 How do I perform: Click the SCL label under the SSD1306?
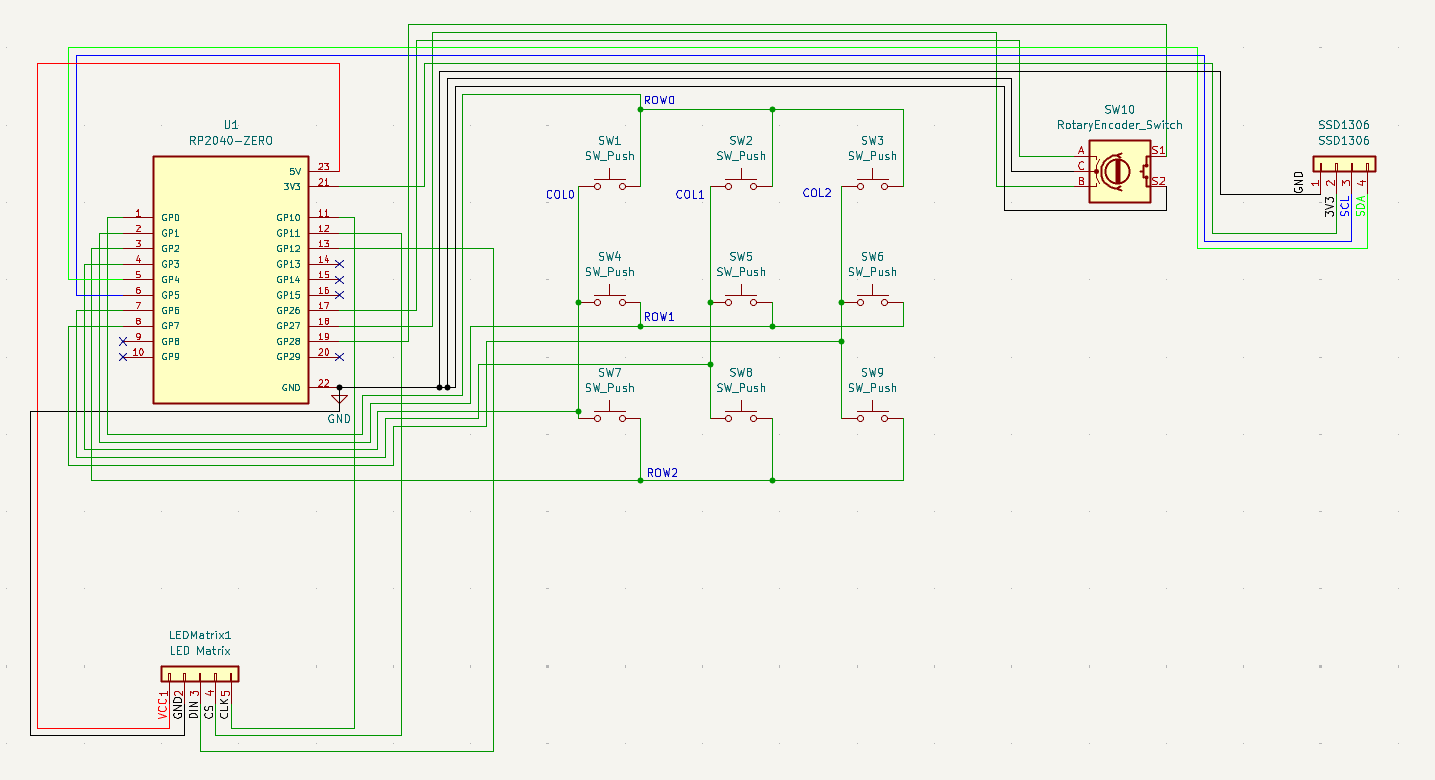click(x=1346, y=207)
